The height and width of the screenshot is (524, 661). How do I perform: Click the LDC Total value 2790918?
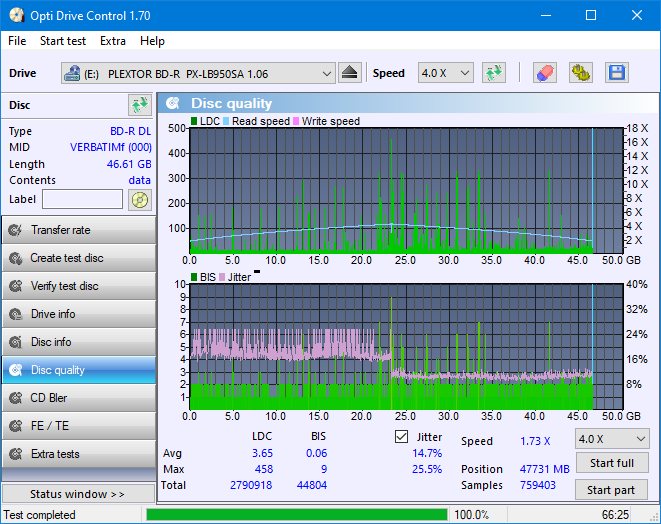pos(251,485)
